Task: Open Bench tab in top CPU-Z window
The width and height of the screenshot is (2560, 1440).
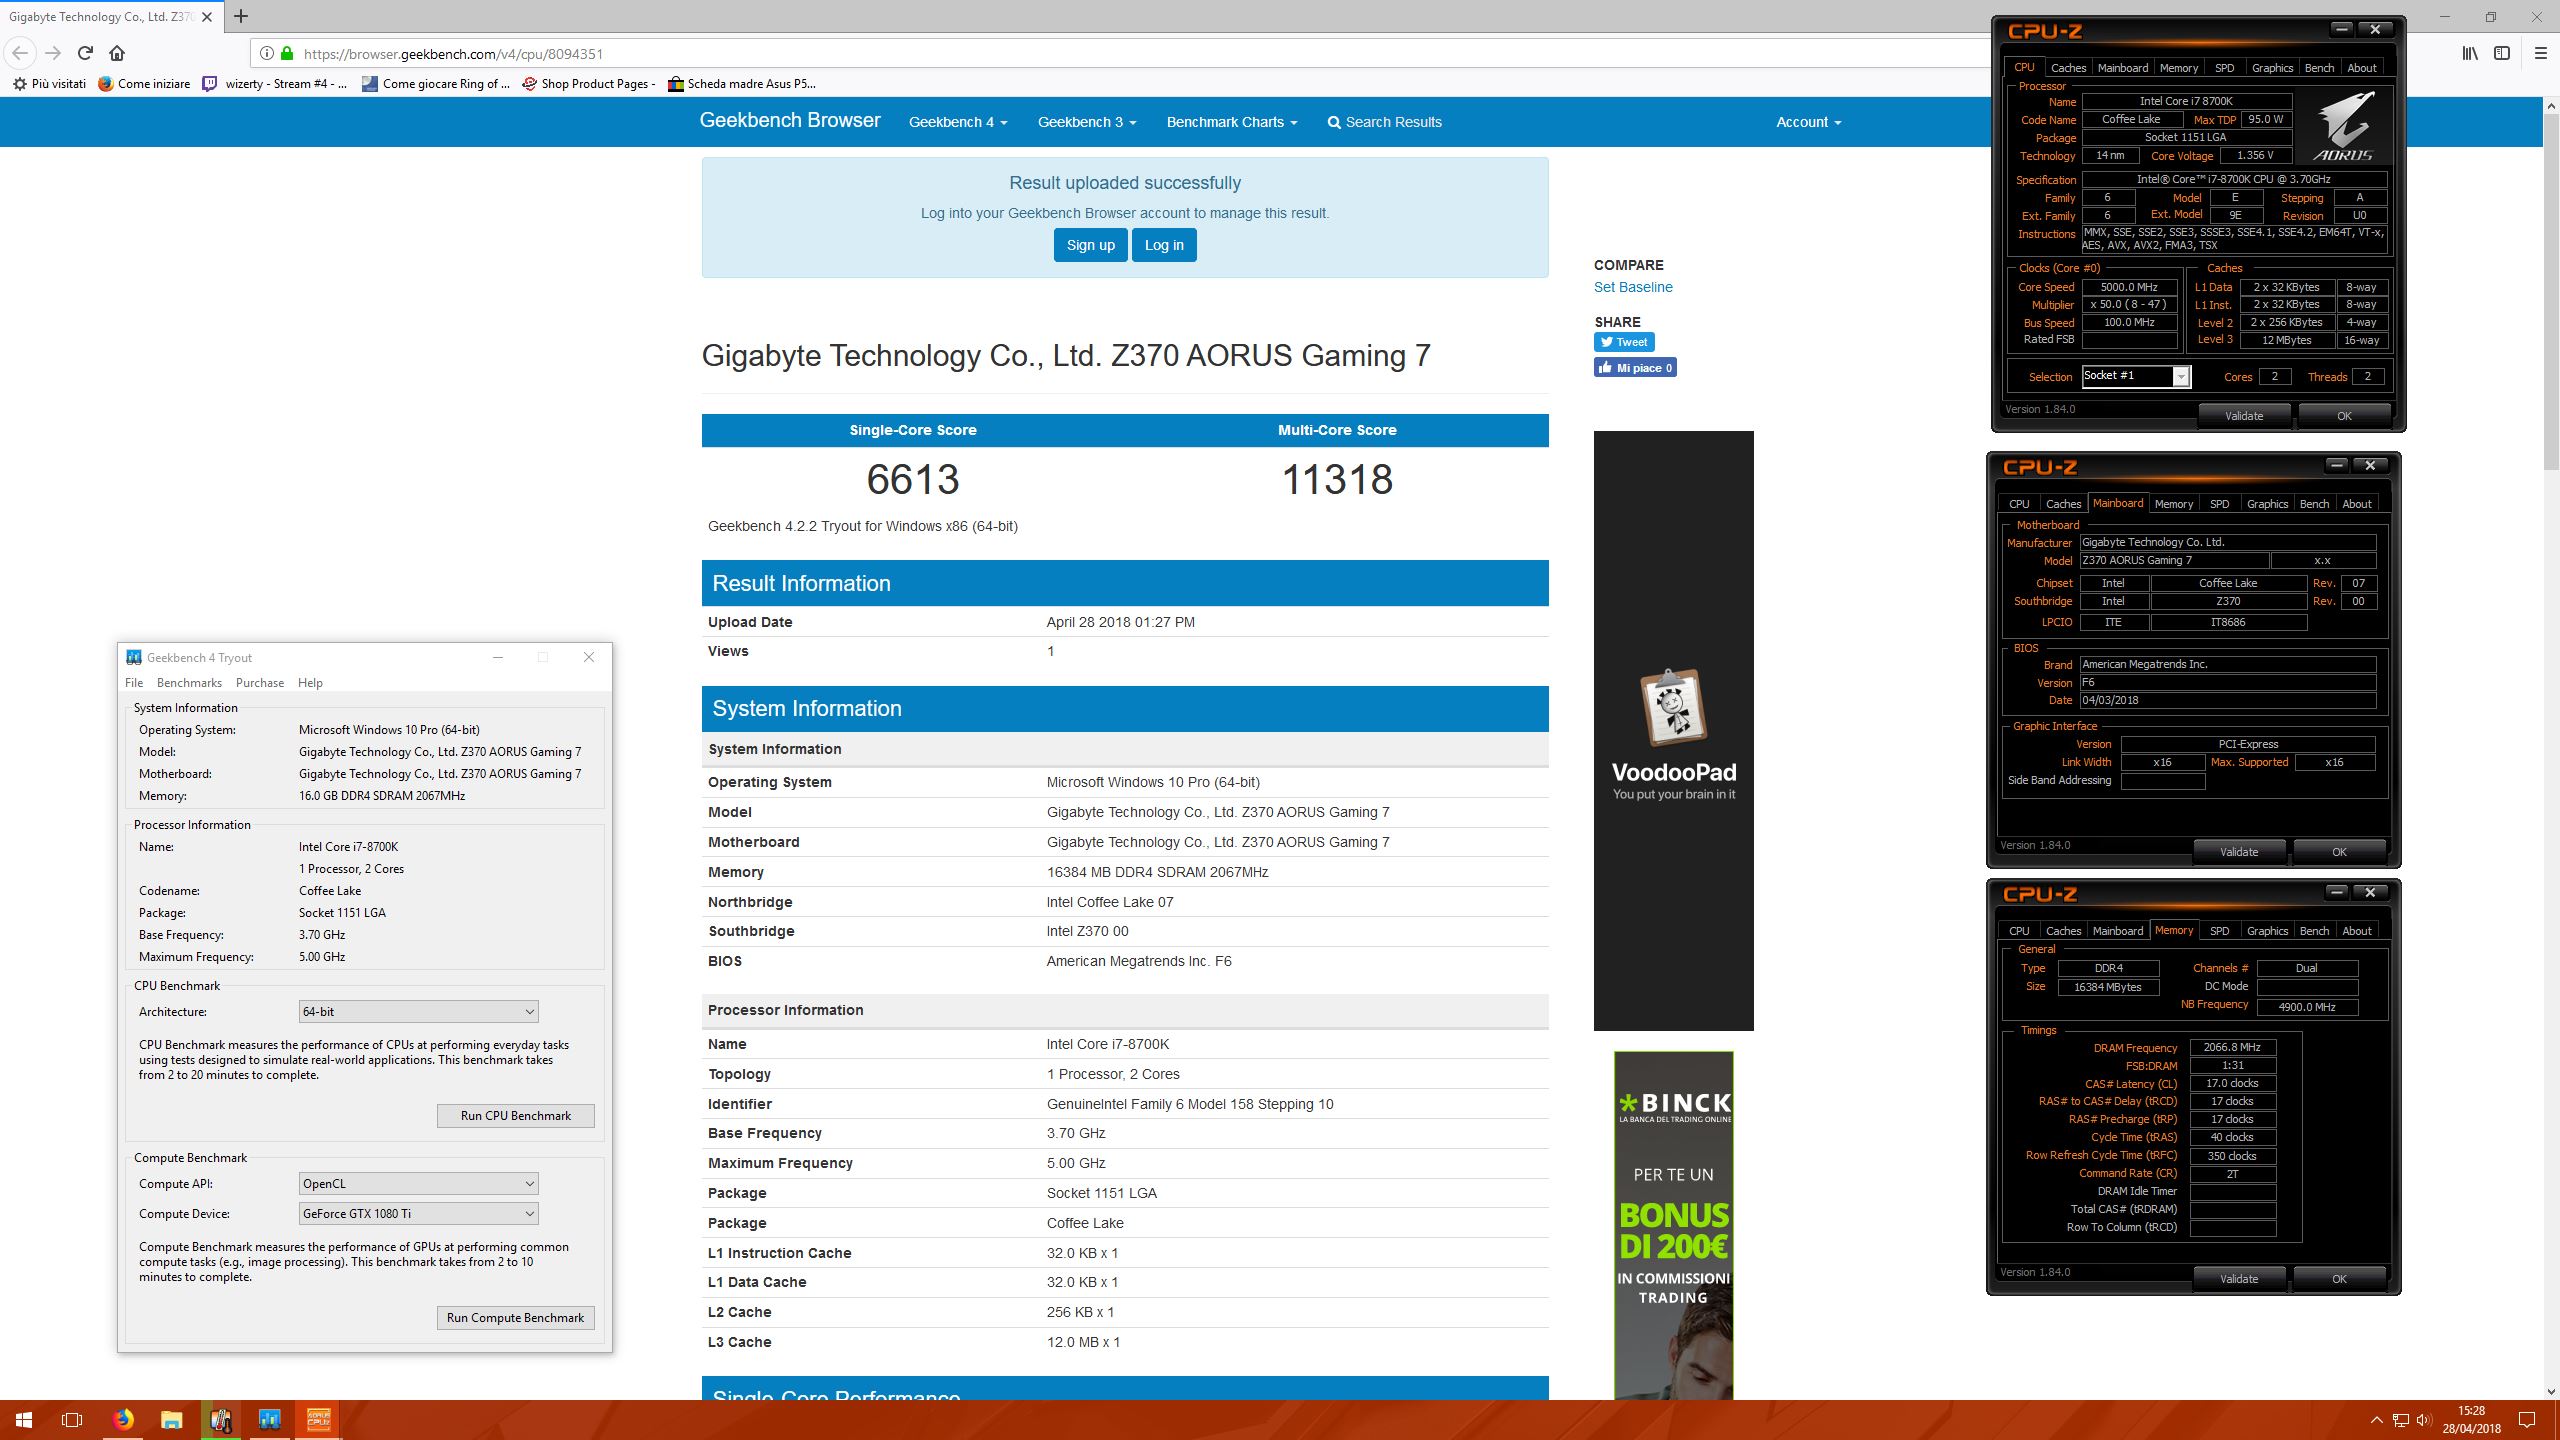Action: 2319,68
